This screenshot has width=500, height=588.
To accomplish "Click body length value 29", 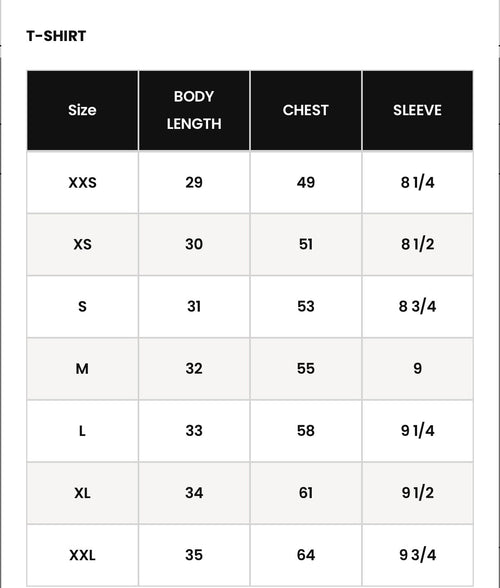I will coord(194,183).
